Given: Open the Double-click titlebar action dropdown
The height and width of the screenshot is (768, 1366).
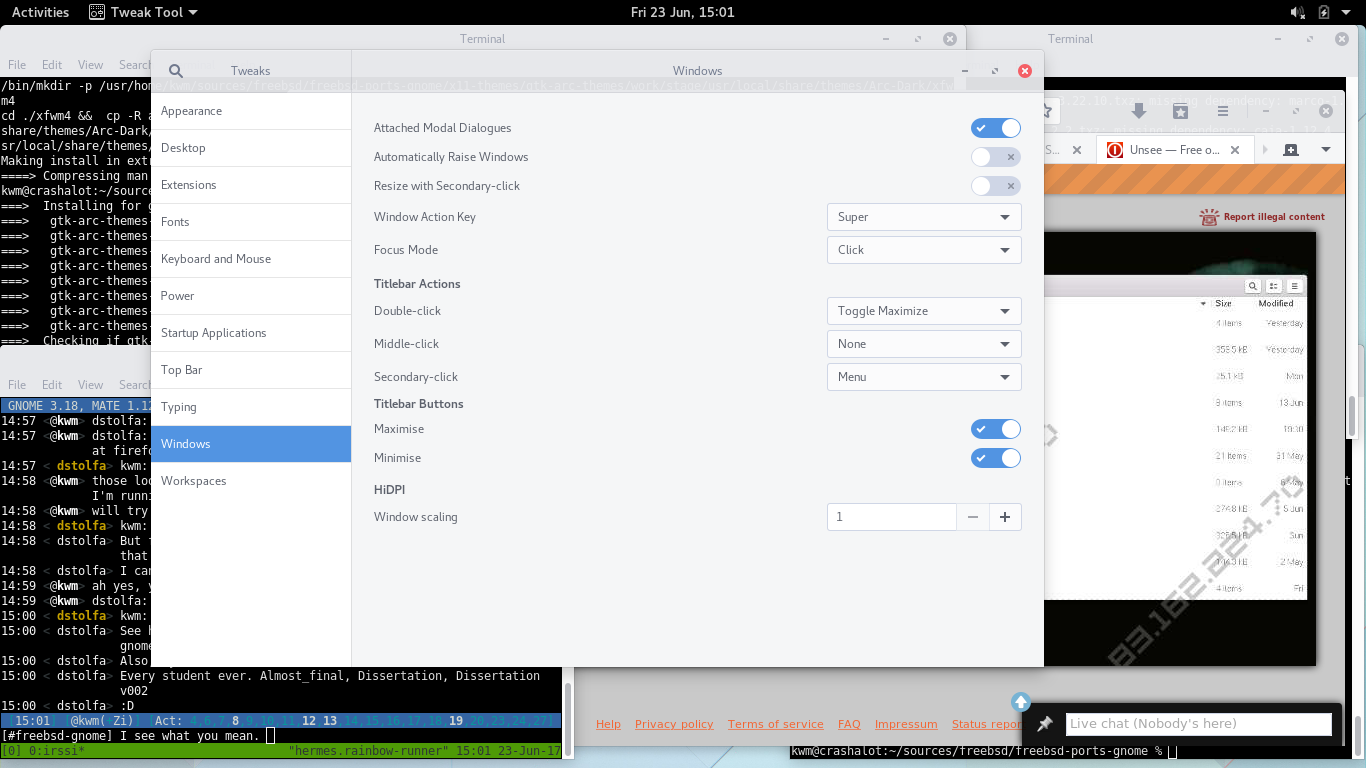Looking at the screenshot, I should (x=923, y=311).
